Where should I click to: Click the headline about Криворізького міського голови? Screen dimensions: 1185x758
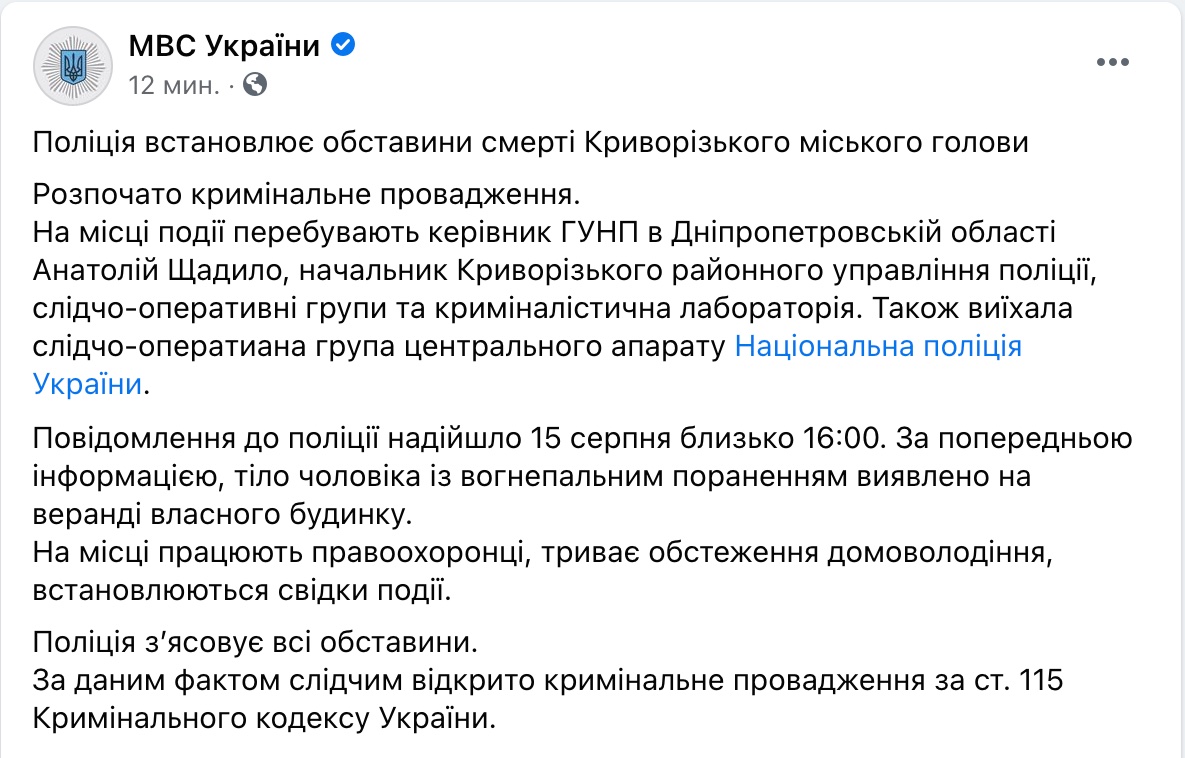pos(531,142)
